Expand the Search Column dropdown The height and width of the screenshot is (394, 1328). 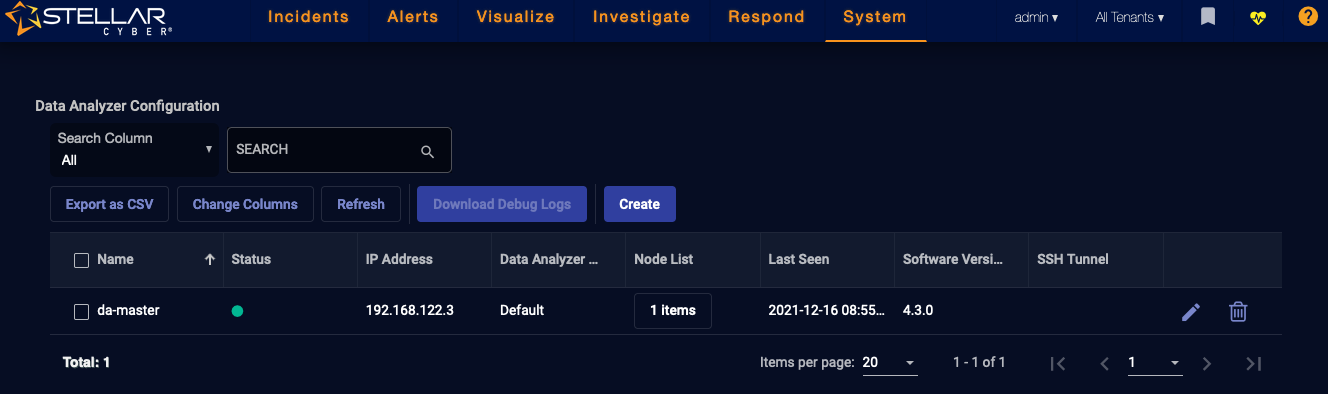135,149
